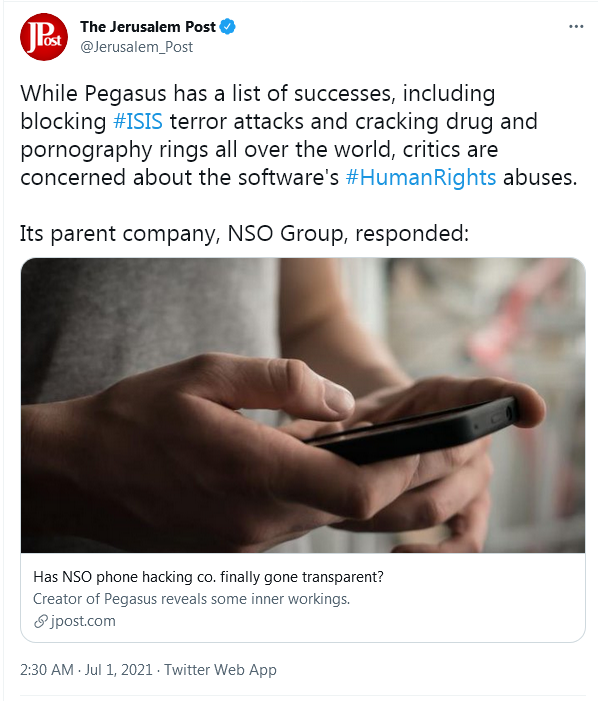Click the blue verified badge icon
Viewport: 598px width, 701px height.
(228, 27)
